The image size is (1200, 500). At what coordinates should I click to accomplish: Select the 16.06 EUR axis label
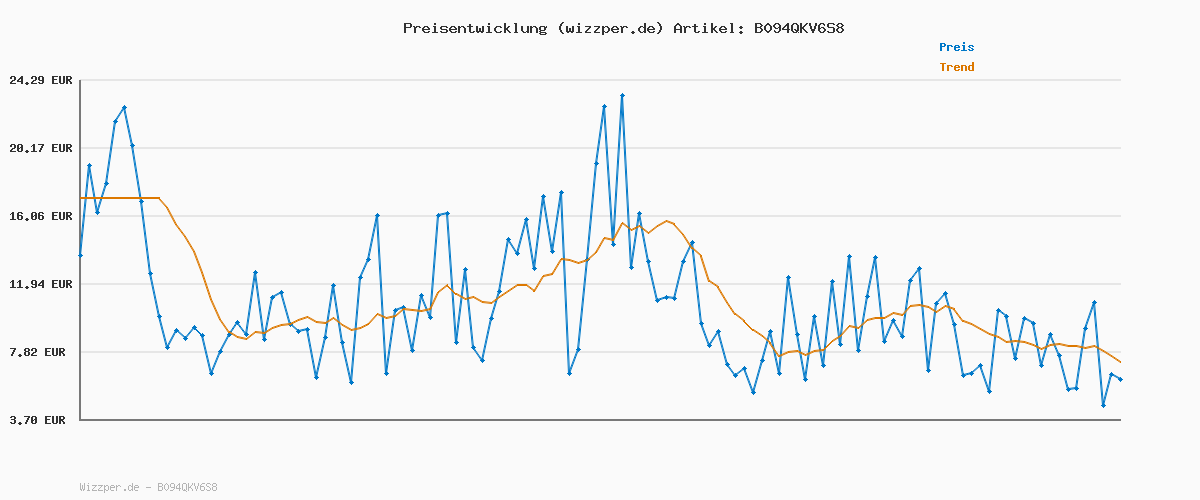[41, 216]
